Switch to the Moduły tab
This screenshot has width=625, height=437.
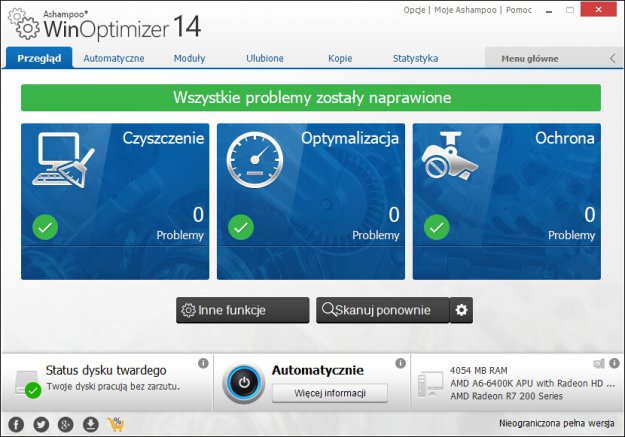189,58
